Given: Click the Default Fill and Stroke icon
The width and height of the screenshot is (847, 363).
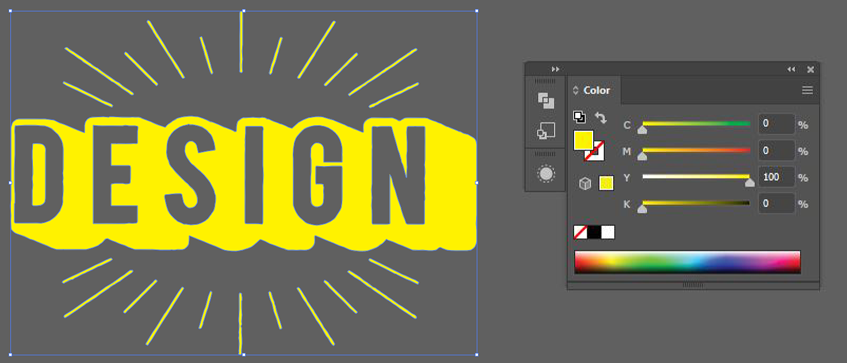Looking at the screenshot, I should tap(579, 117).
